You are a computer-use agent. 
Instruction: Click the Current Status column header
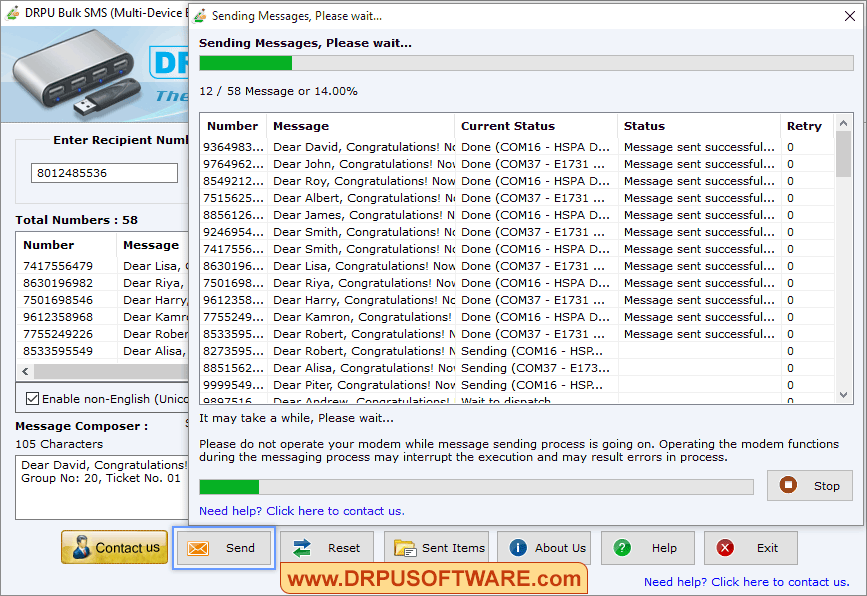[x=536, y=126]
